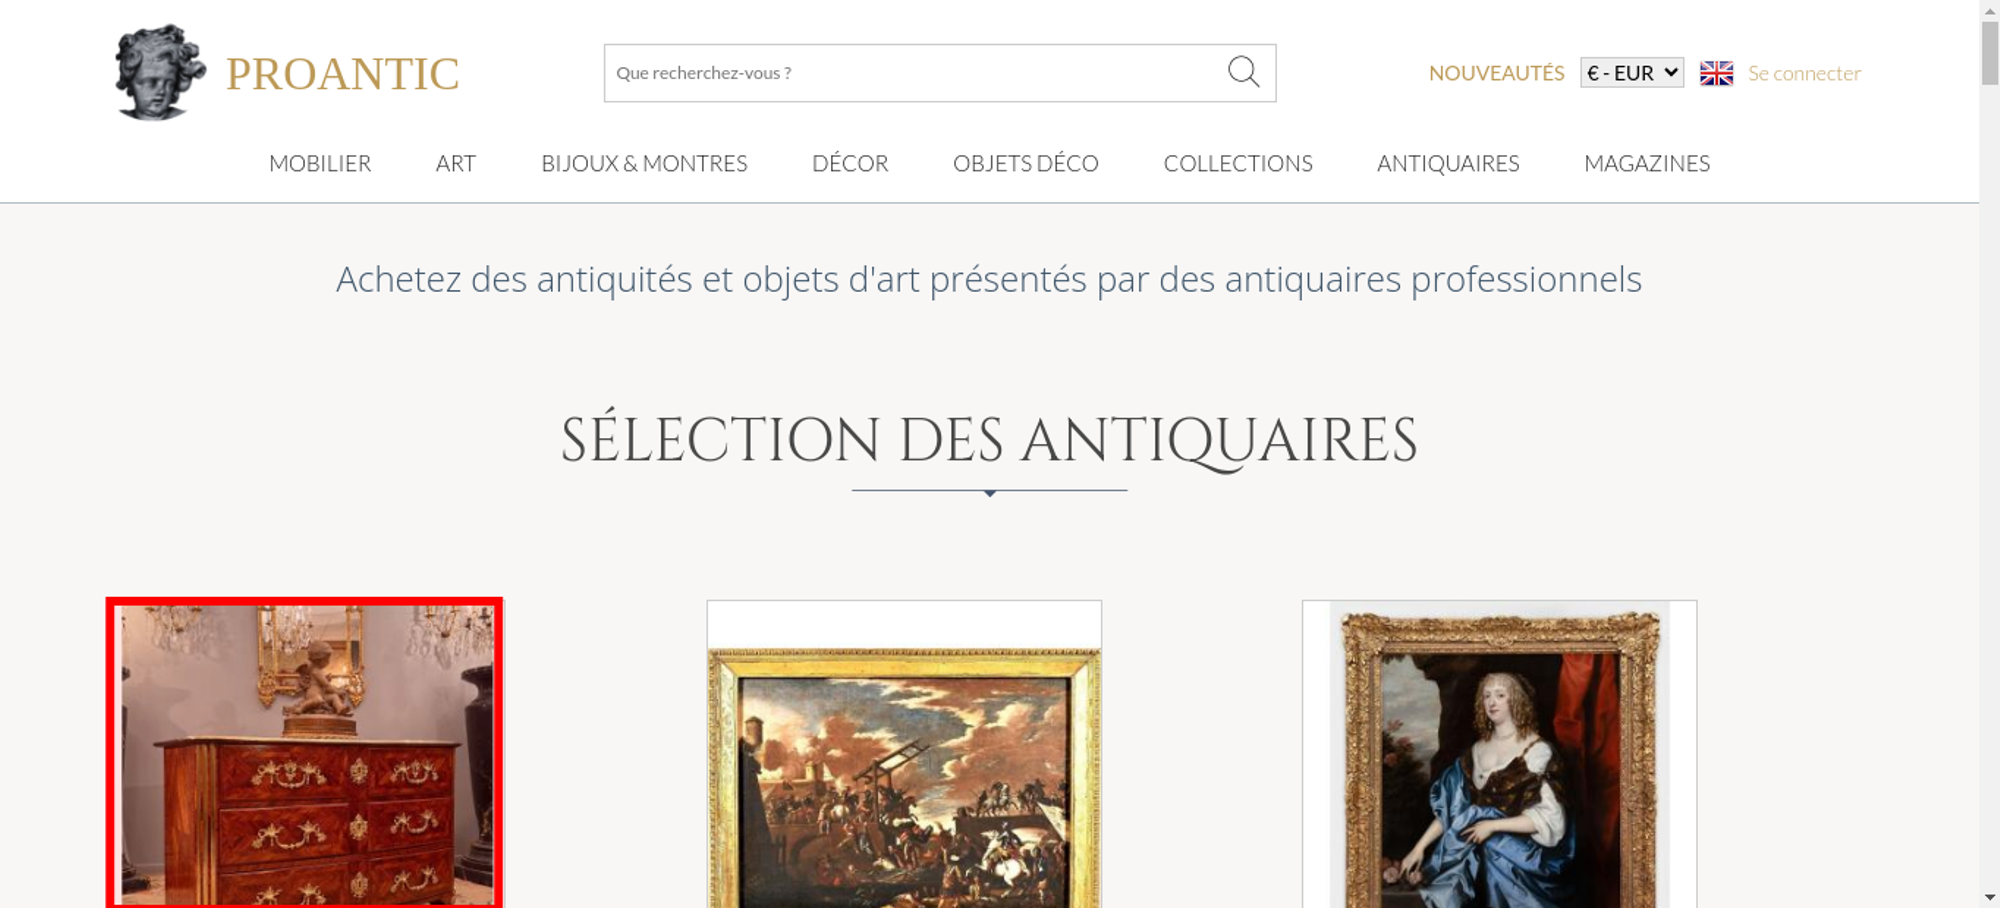Open the DÉCOR menu
Screen dimensions: 2000x908
pyautogui.click(x=850, y=163)
